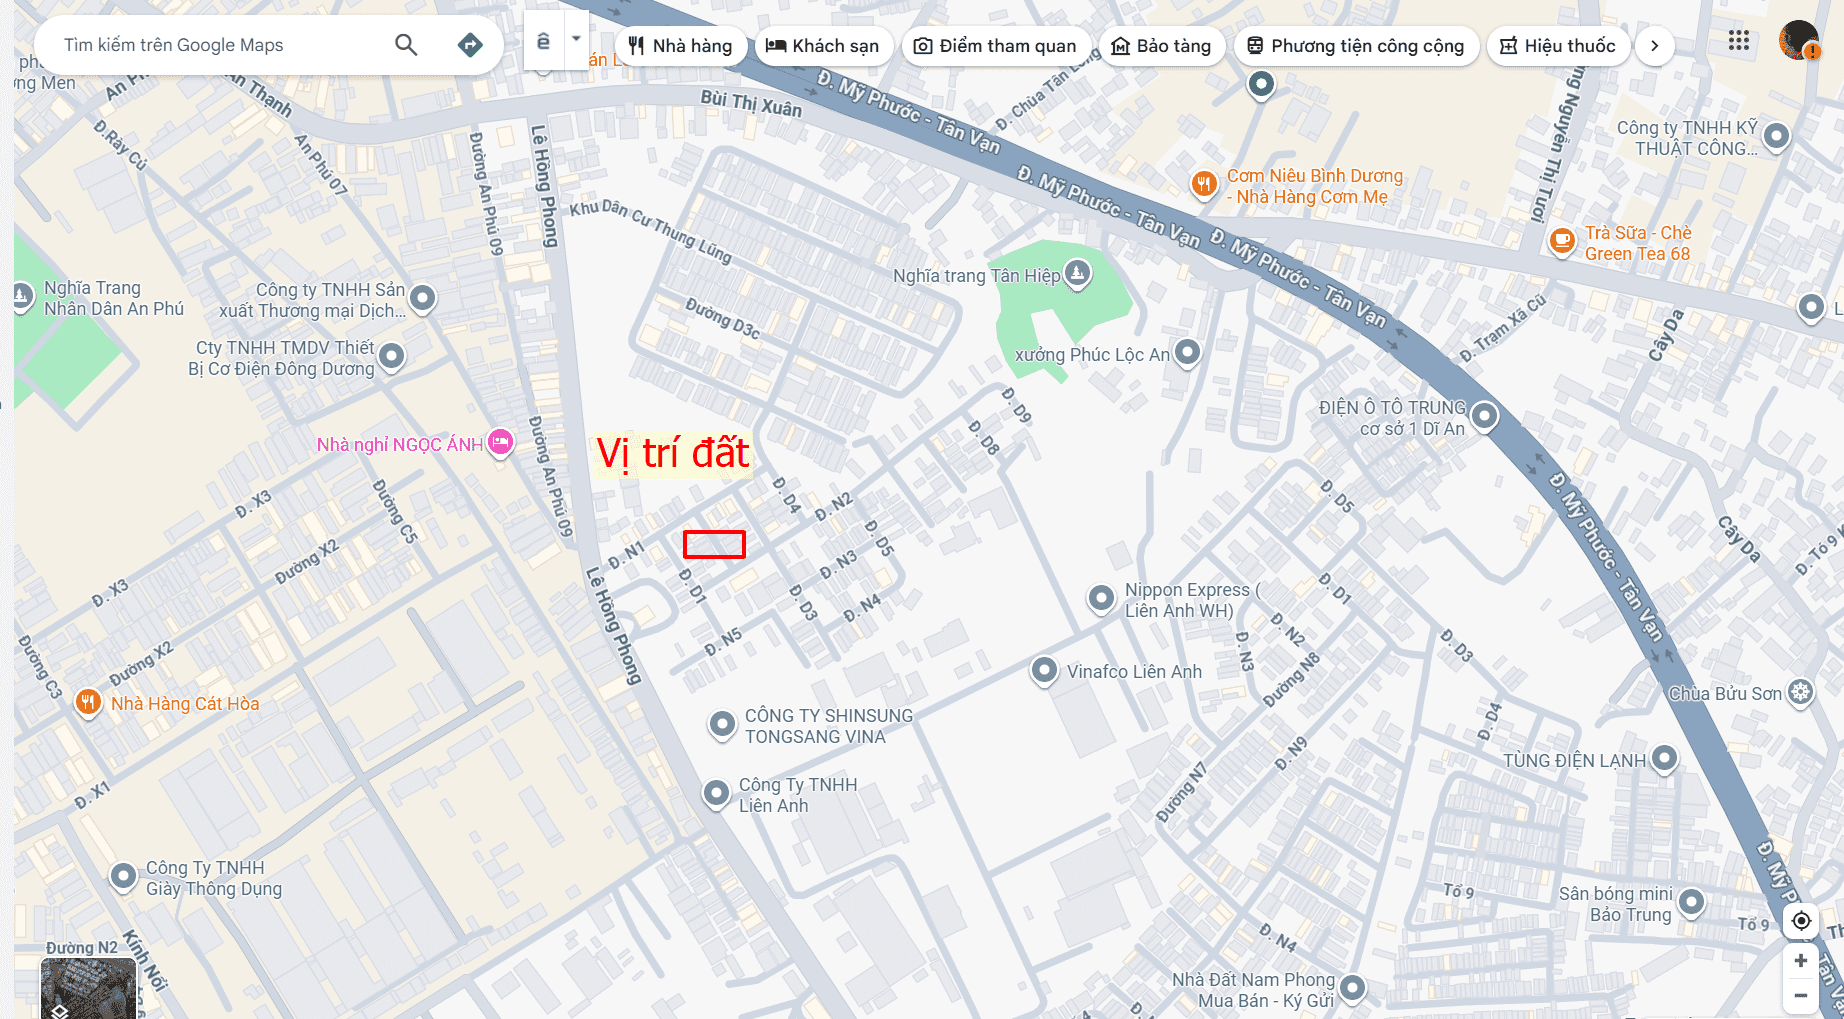Center map on your location
The width and height of the screenshot is (1844, 1019).
pyautogui.click(x=1801, y=920)
